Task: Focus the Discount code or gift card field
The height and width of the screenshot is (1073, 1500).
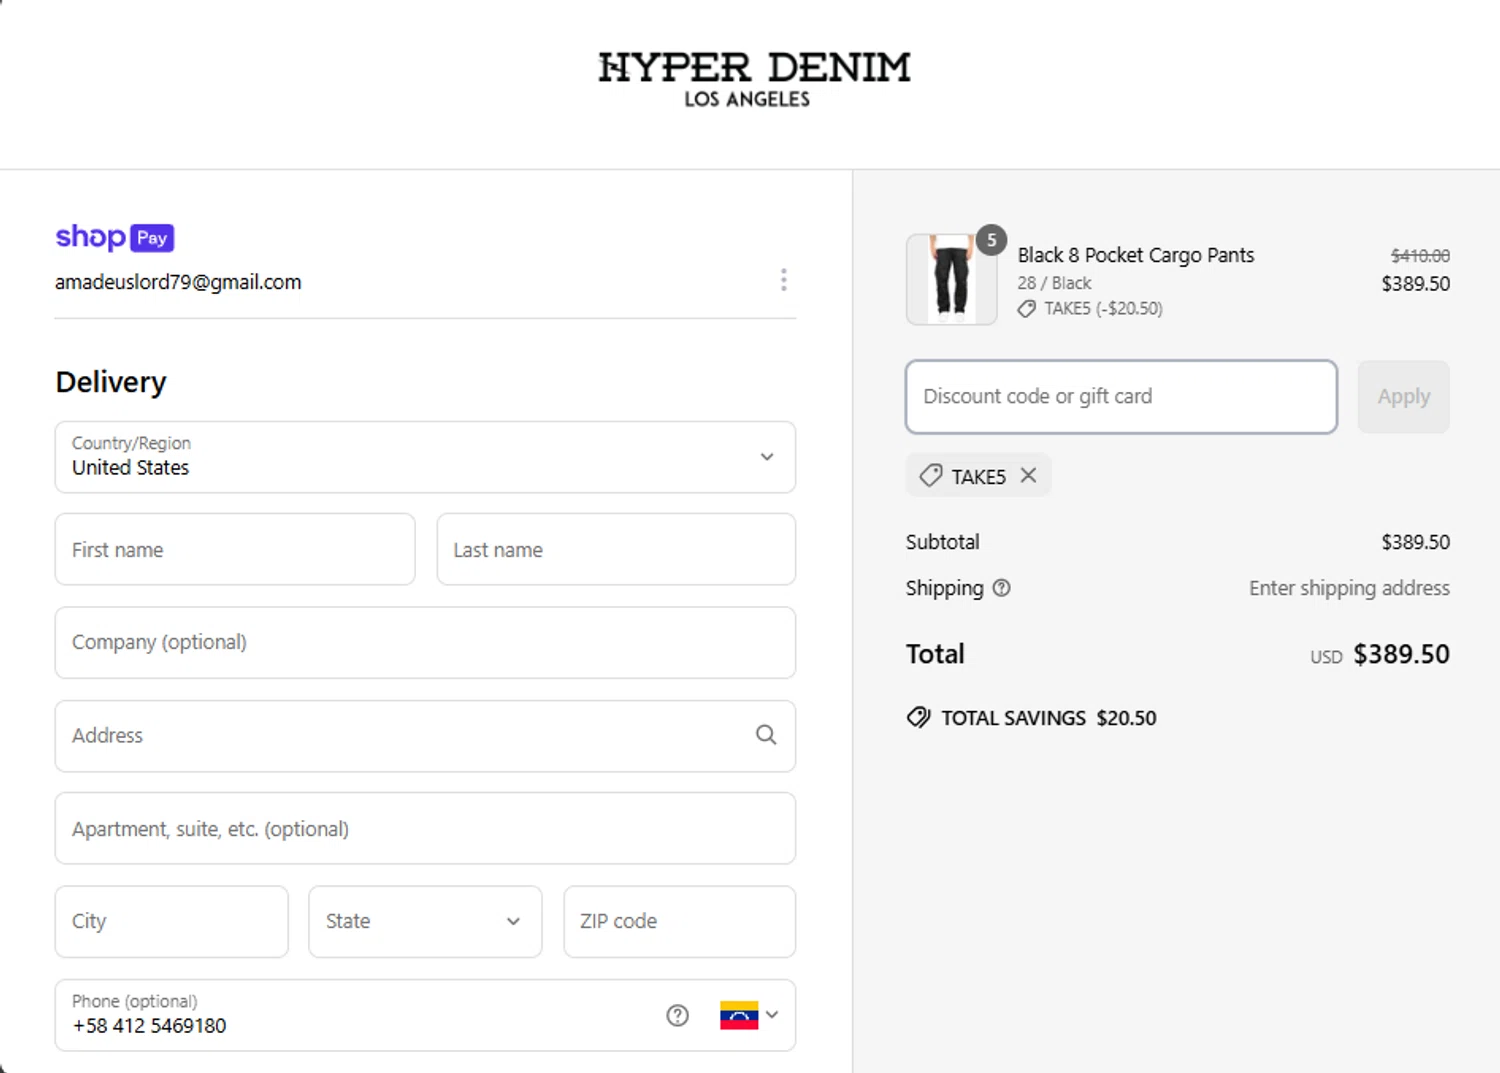Action: (x=1121, y=397)
